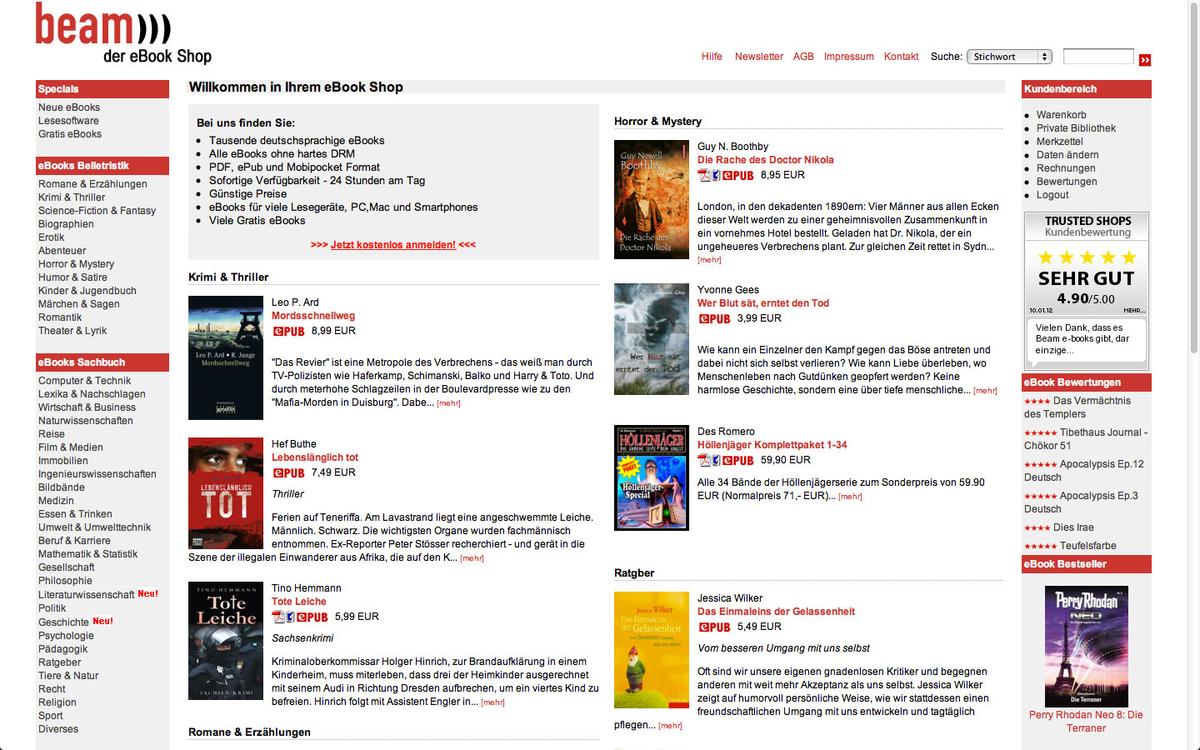This screenshot has width=1200, height=750.
Task: Click the PDF icon for Tote Leiche
Action: 277,617
